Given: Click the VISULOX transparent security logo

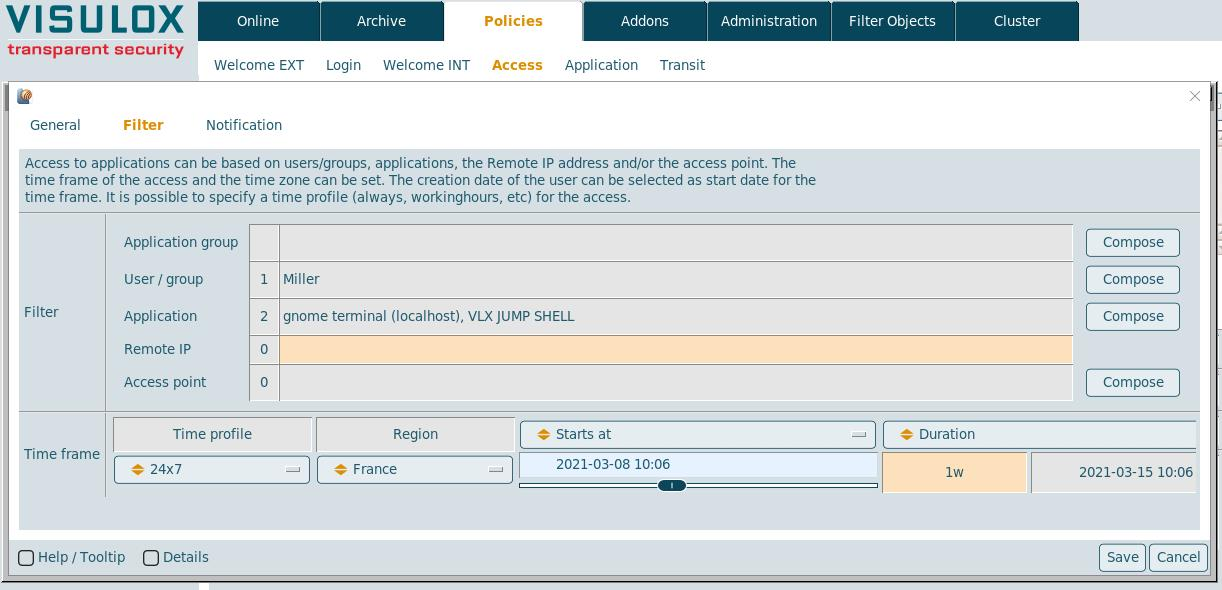Looking at the screenshot, I should (96, 31).
